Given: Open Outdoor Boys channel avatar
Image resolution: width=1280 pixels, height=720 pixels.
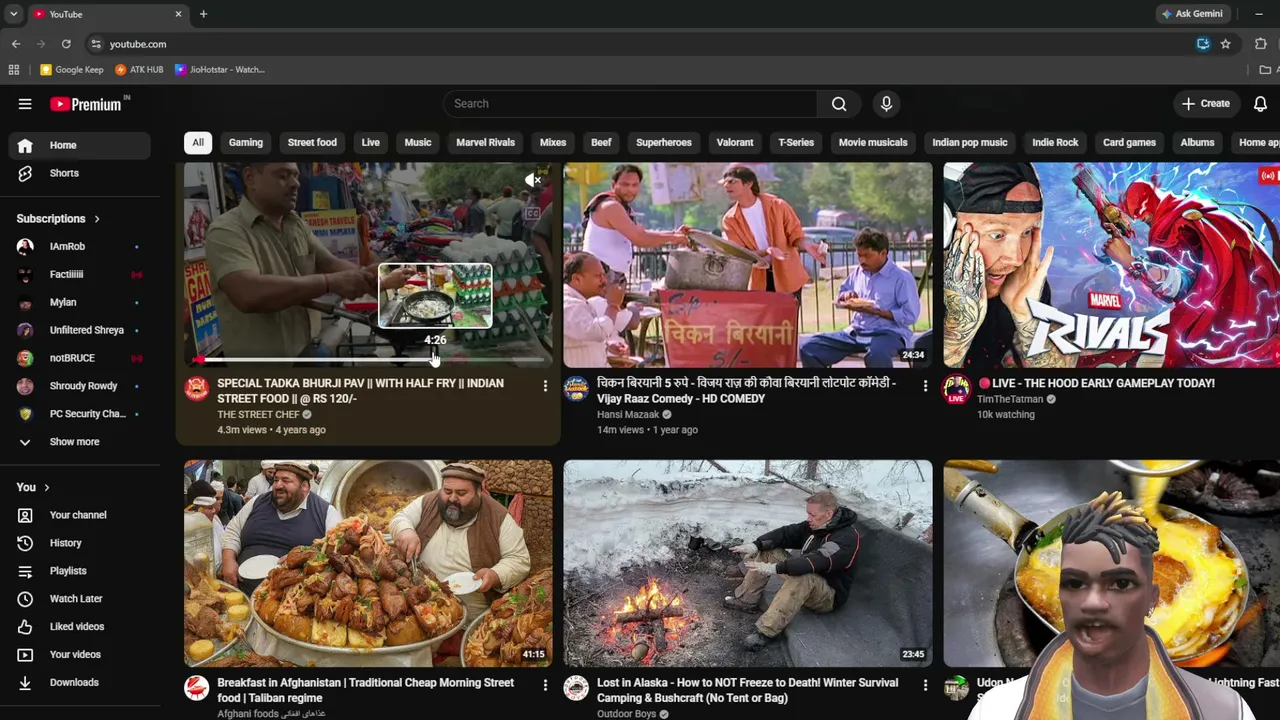Looking at the screenshot, I should pyautogui.click(x=576, y=688).
